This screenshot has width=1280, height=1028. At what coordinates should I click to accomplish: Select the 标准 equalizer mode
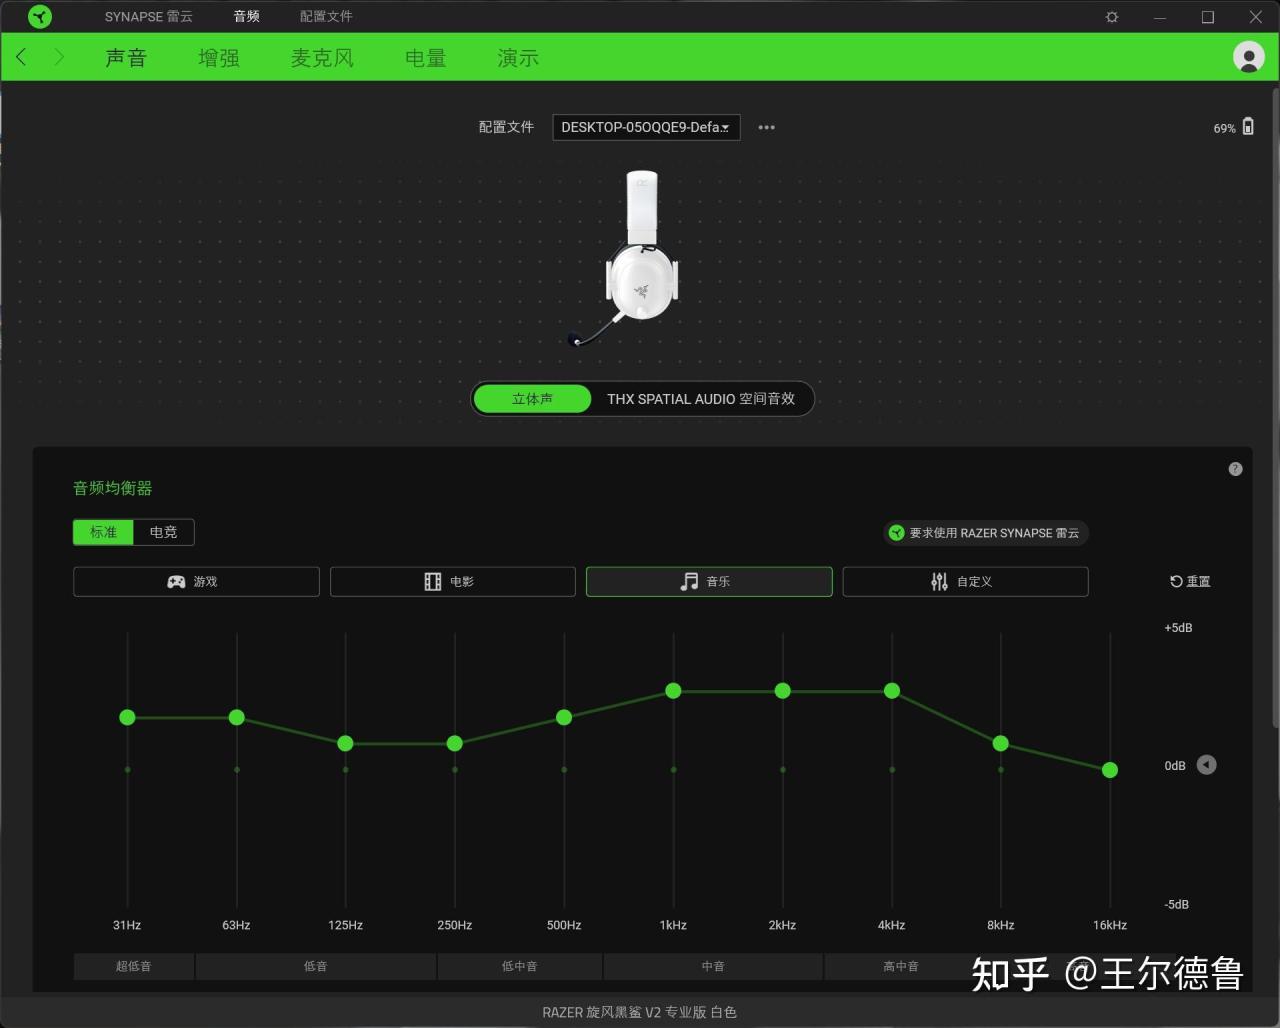(104, 532)
